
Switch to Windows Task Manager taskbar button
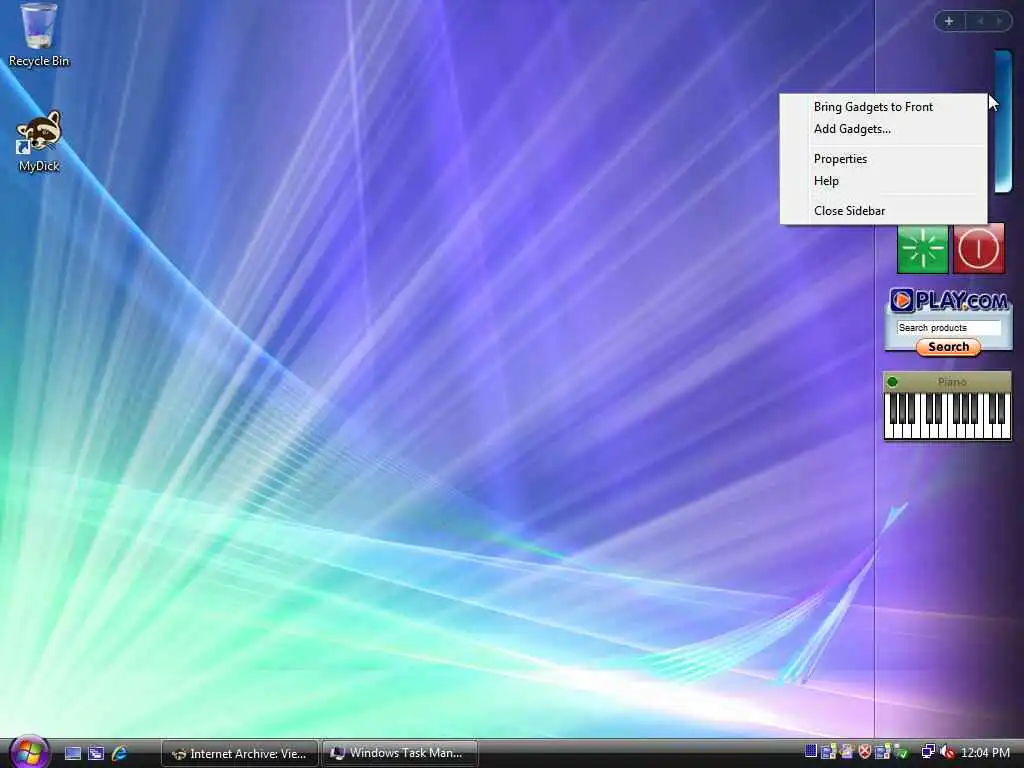pos(400,754)
